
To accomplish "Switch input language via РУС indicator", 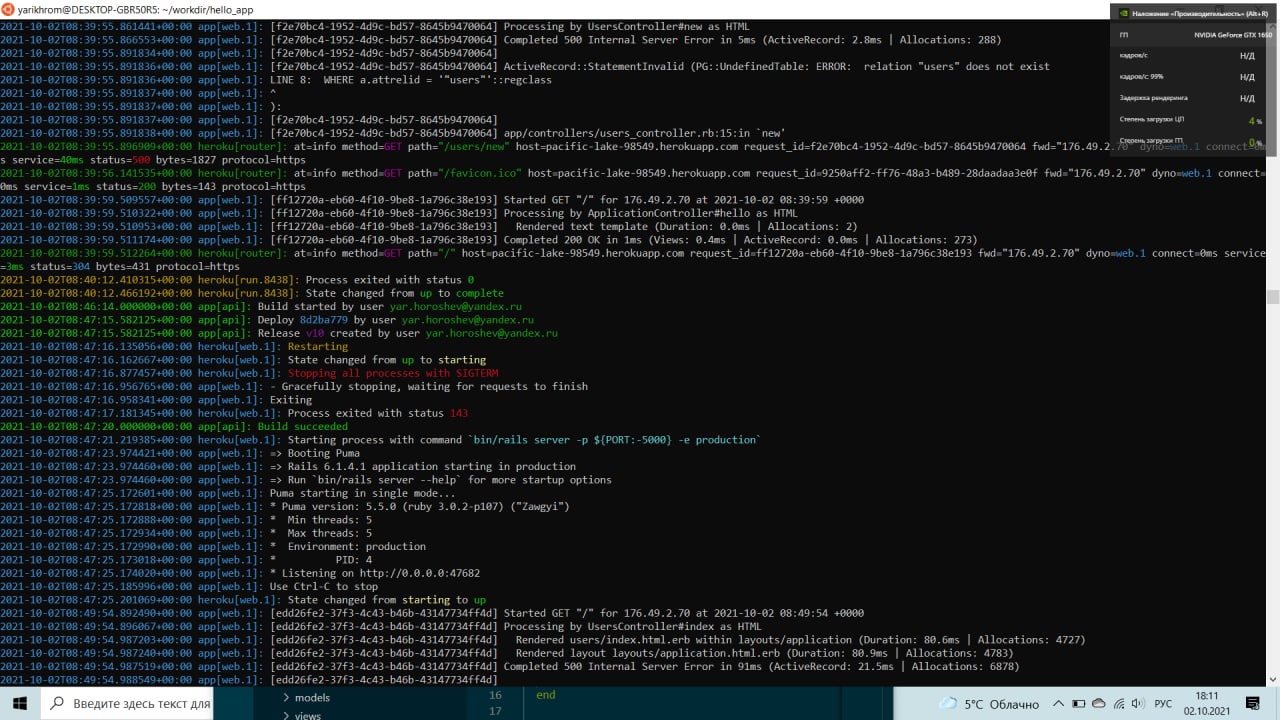I will (x=1163, y=704).
